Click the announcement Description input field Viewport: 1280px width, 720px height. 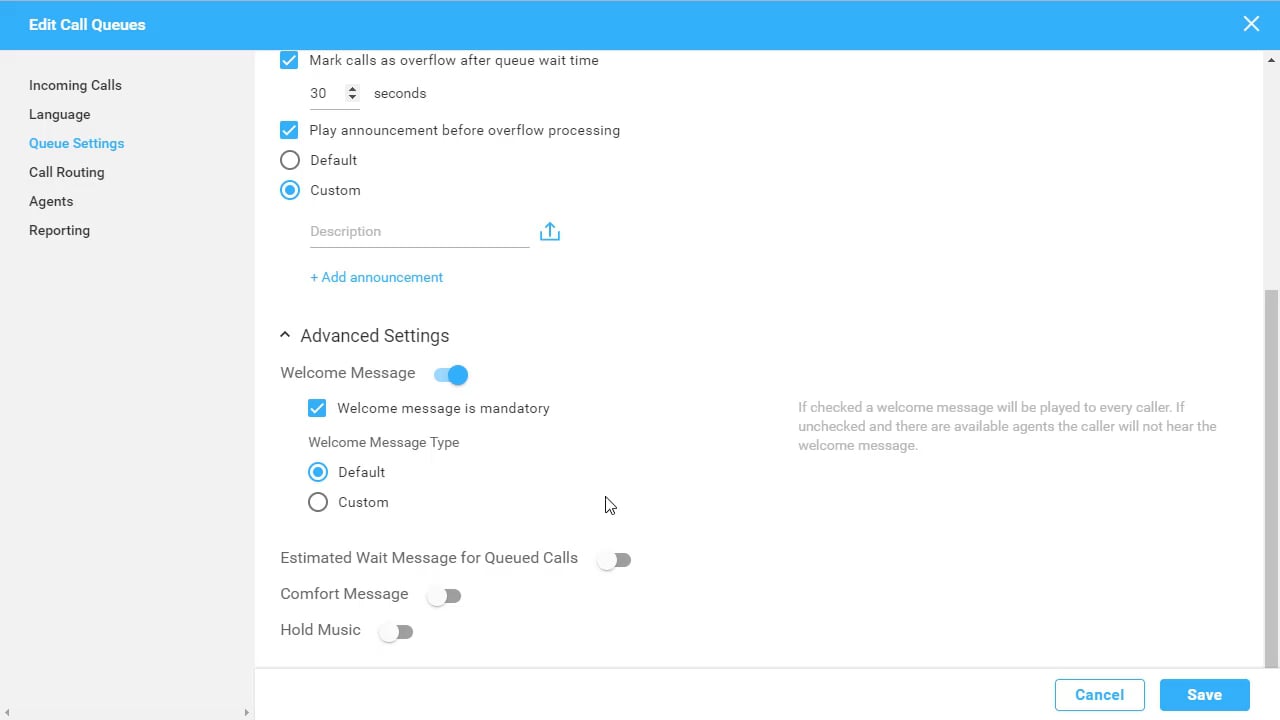[418, 231]
